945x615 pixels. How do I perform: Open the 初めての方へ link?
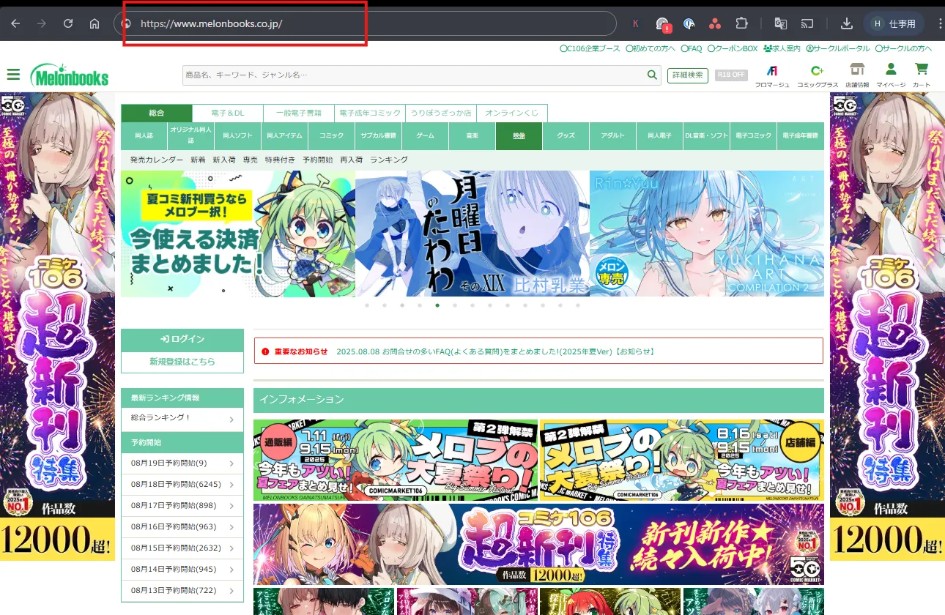pos(650,48)
